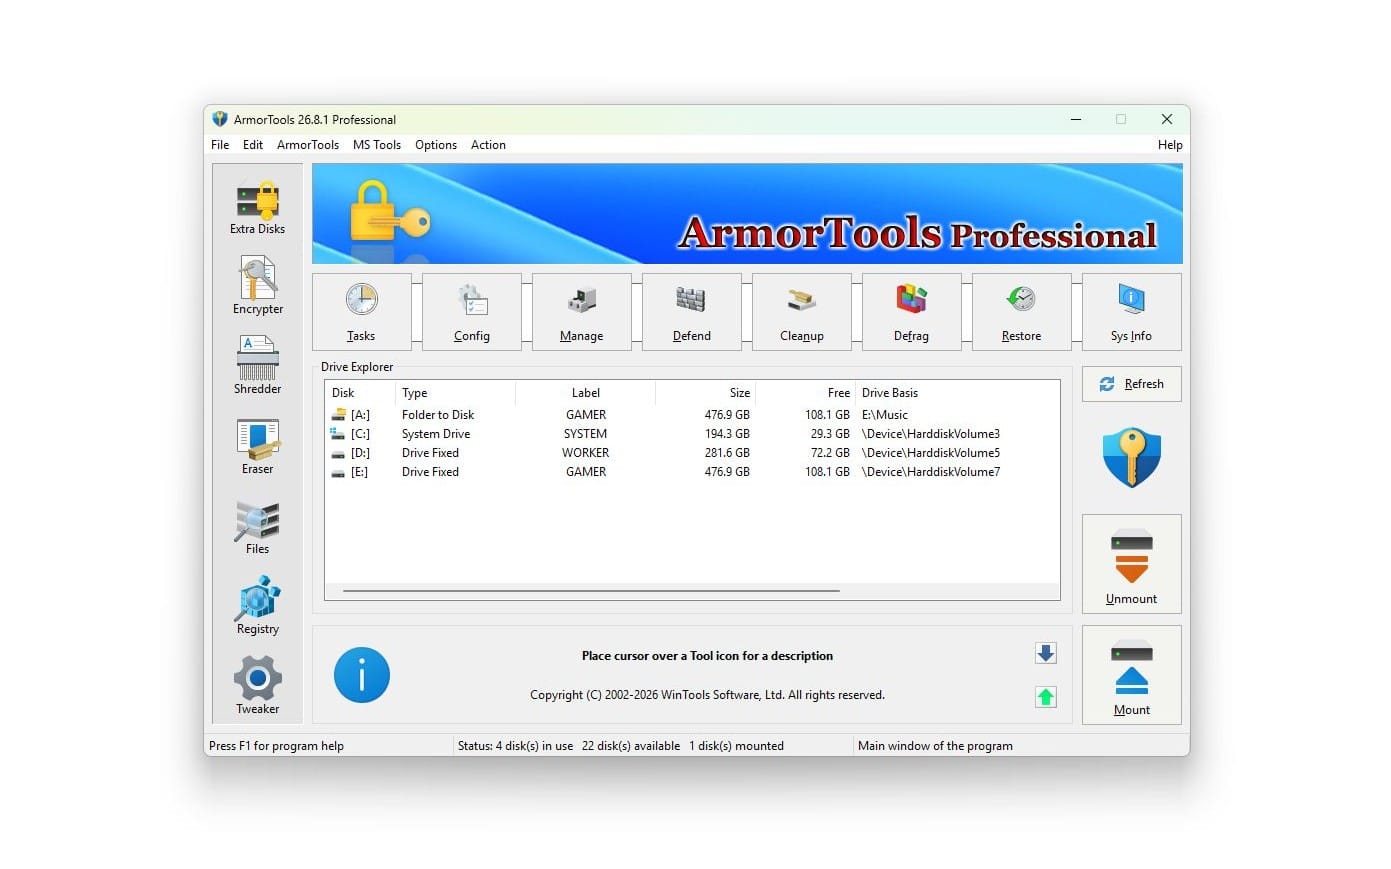Screen dimensions: 1391x869
Task: Click the '281.6 GB' size cell
Action: click(727, 453)
